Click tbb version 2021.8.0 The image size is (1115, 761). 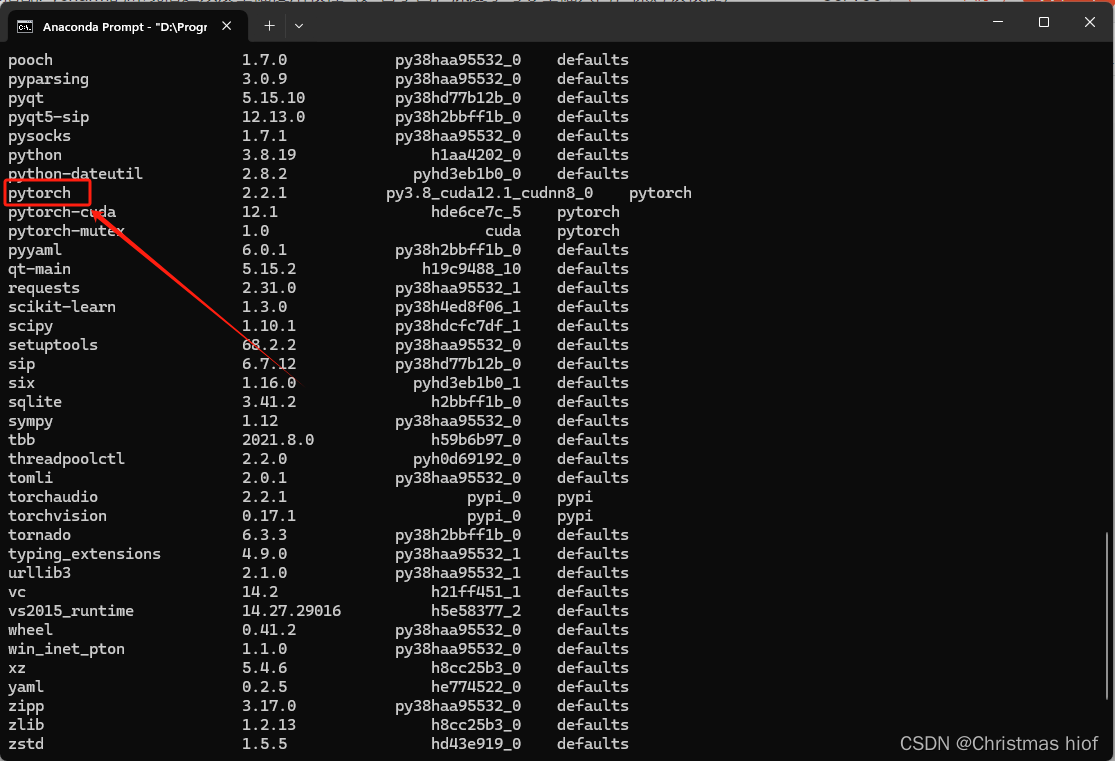pyautogui.click(x=278, y=440)
